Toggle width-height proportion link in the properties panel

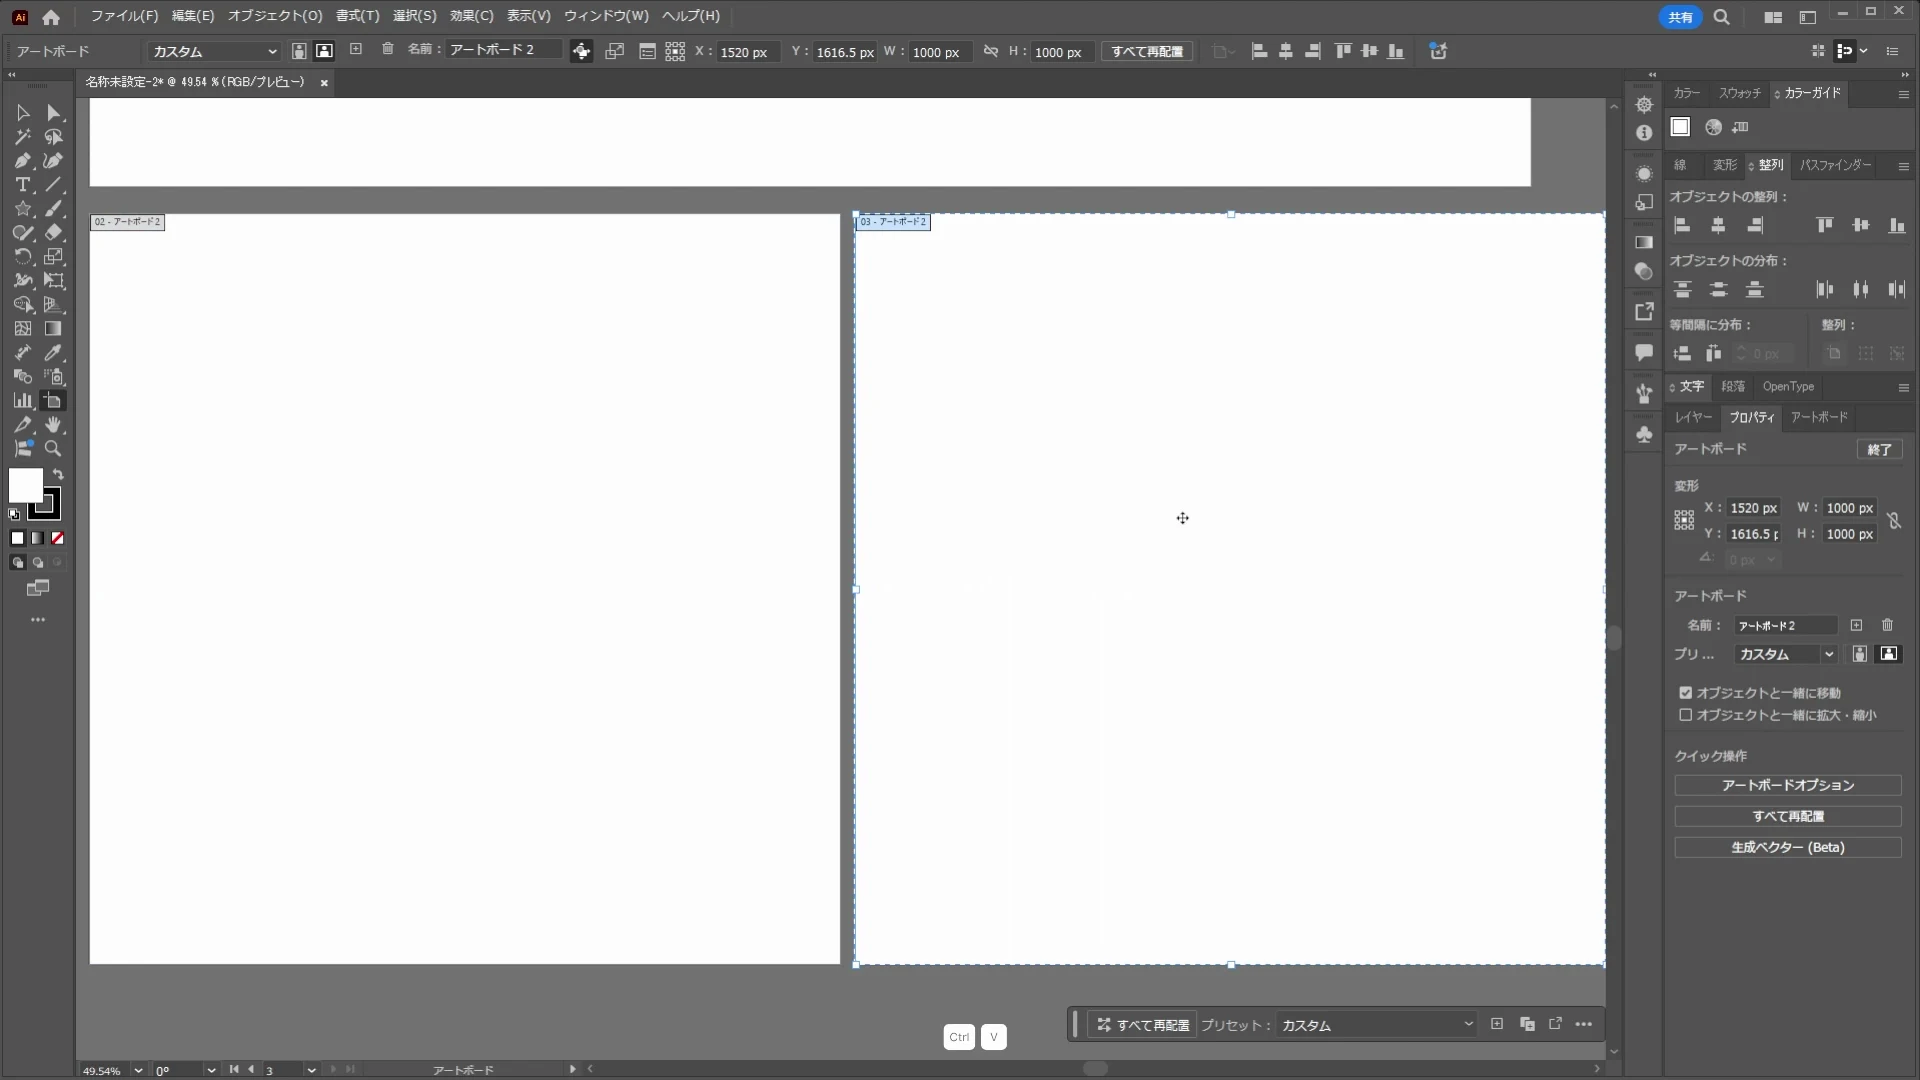1894,521
